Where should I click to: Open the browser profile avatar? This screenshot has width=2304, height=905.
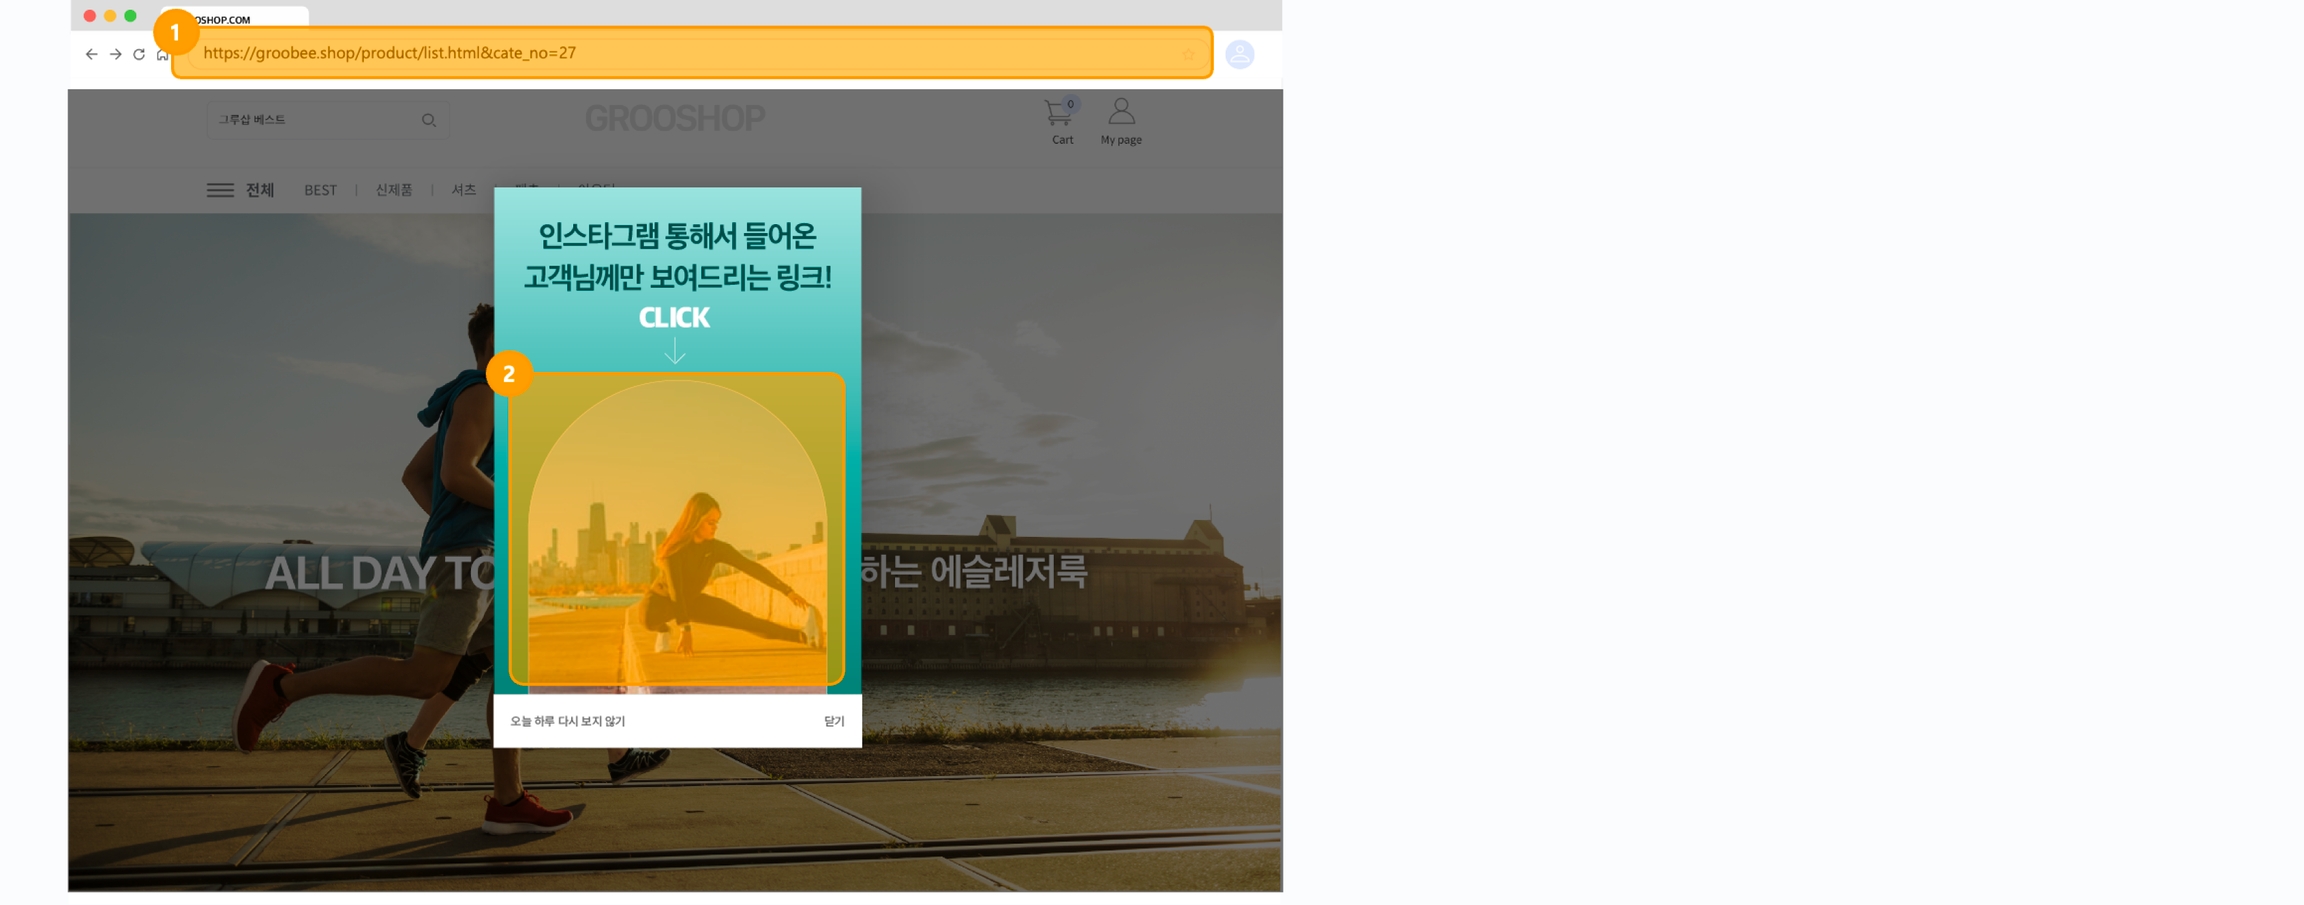[x=1239, y=54]
